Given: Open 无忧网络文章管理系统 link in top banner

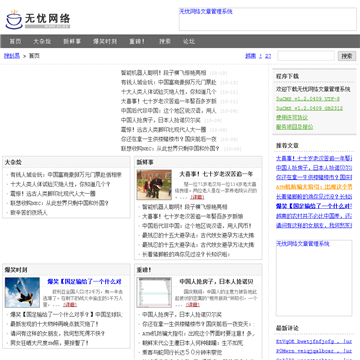Looking at the screenshot, I should [x=206, y=12].
